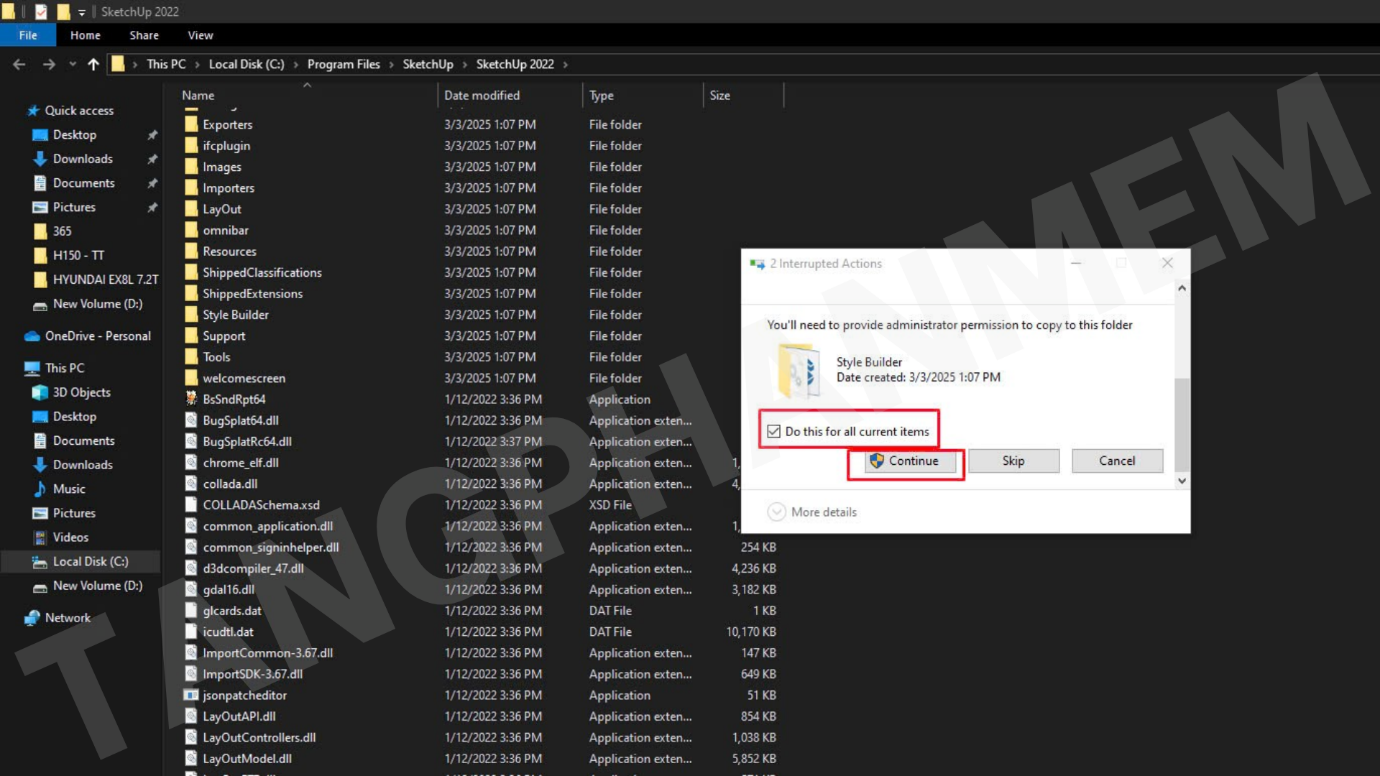The width and height of the screenshot is (1380, 776).
Task: Select the jsonpatcheditor application icon
Action: [x=192, y=695]
